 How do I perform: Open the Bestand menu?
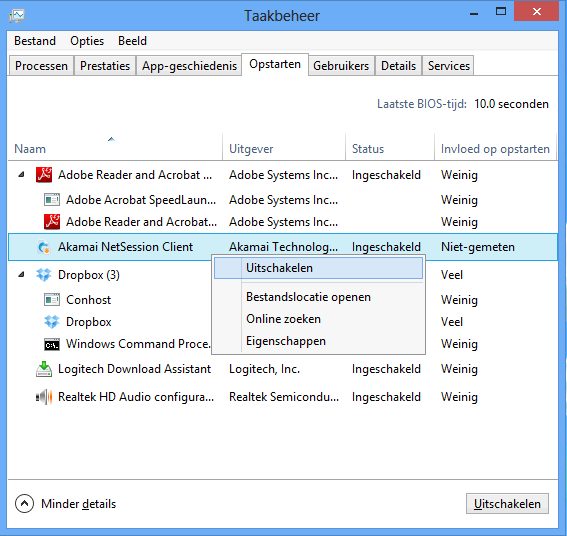click(x=35, y=41)
